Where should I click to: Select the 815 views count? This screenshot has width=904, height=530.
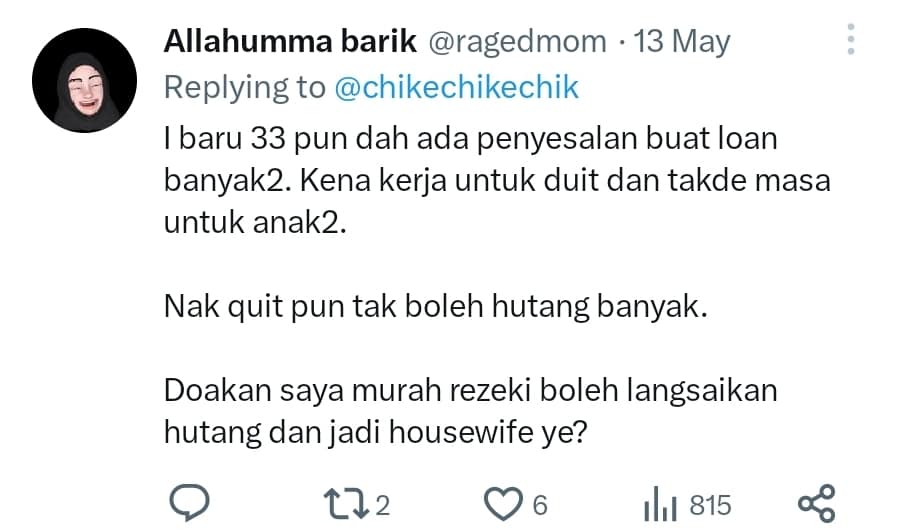710,505
